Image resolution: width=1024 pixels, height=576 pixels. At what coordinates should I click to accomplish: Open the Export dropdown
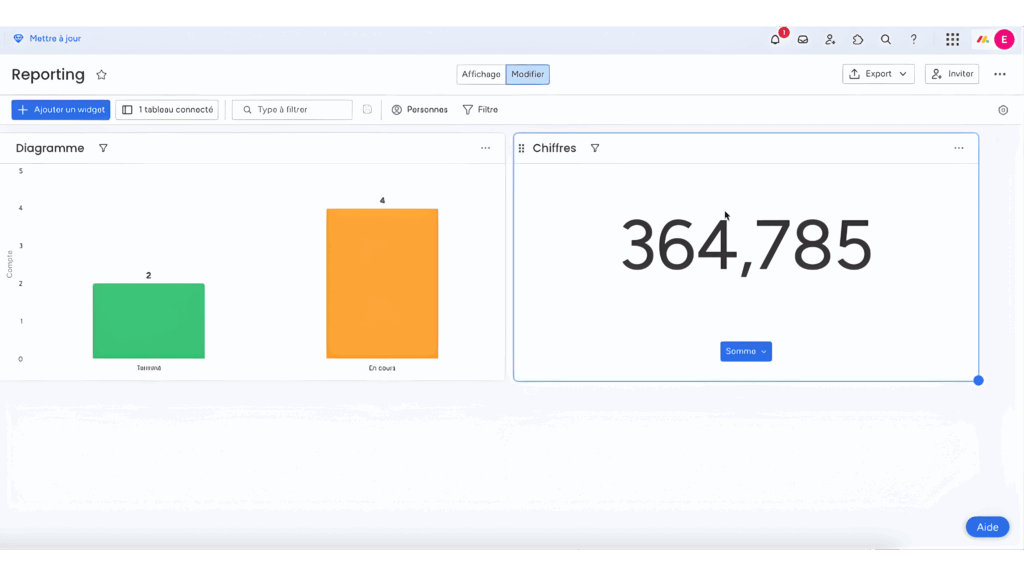878,74
